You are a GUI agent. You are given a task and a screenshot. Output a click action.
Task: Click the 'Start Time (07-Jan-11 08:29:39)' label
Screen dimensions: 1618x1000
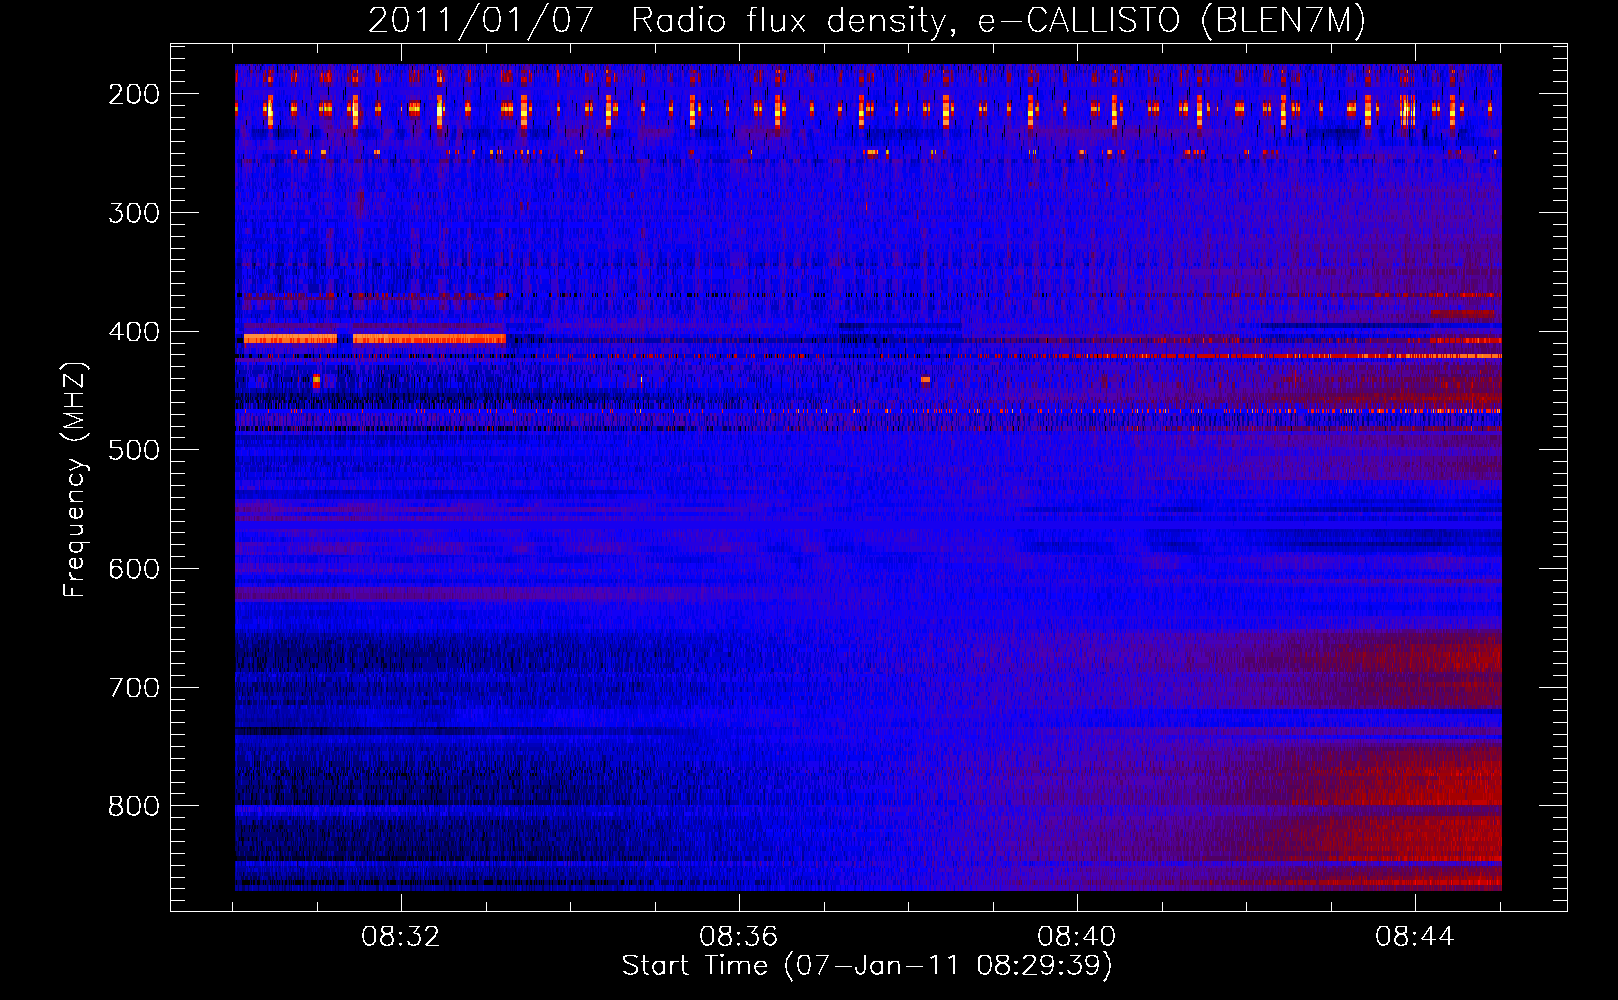coord(867,965)
